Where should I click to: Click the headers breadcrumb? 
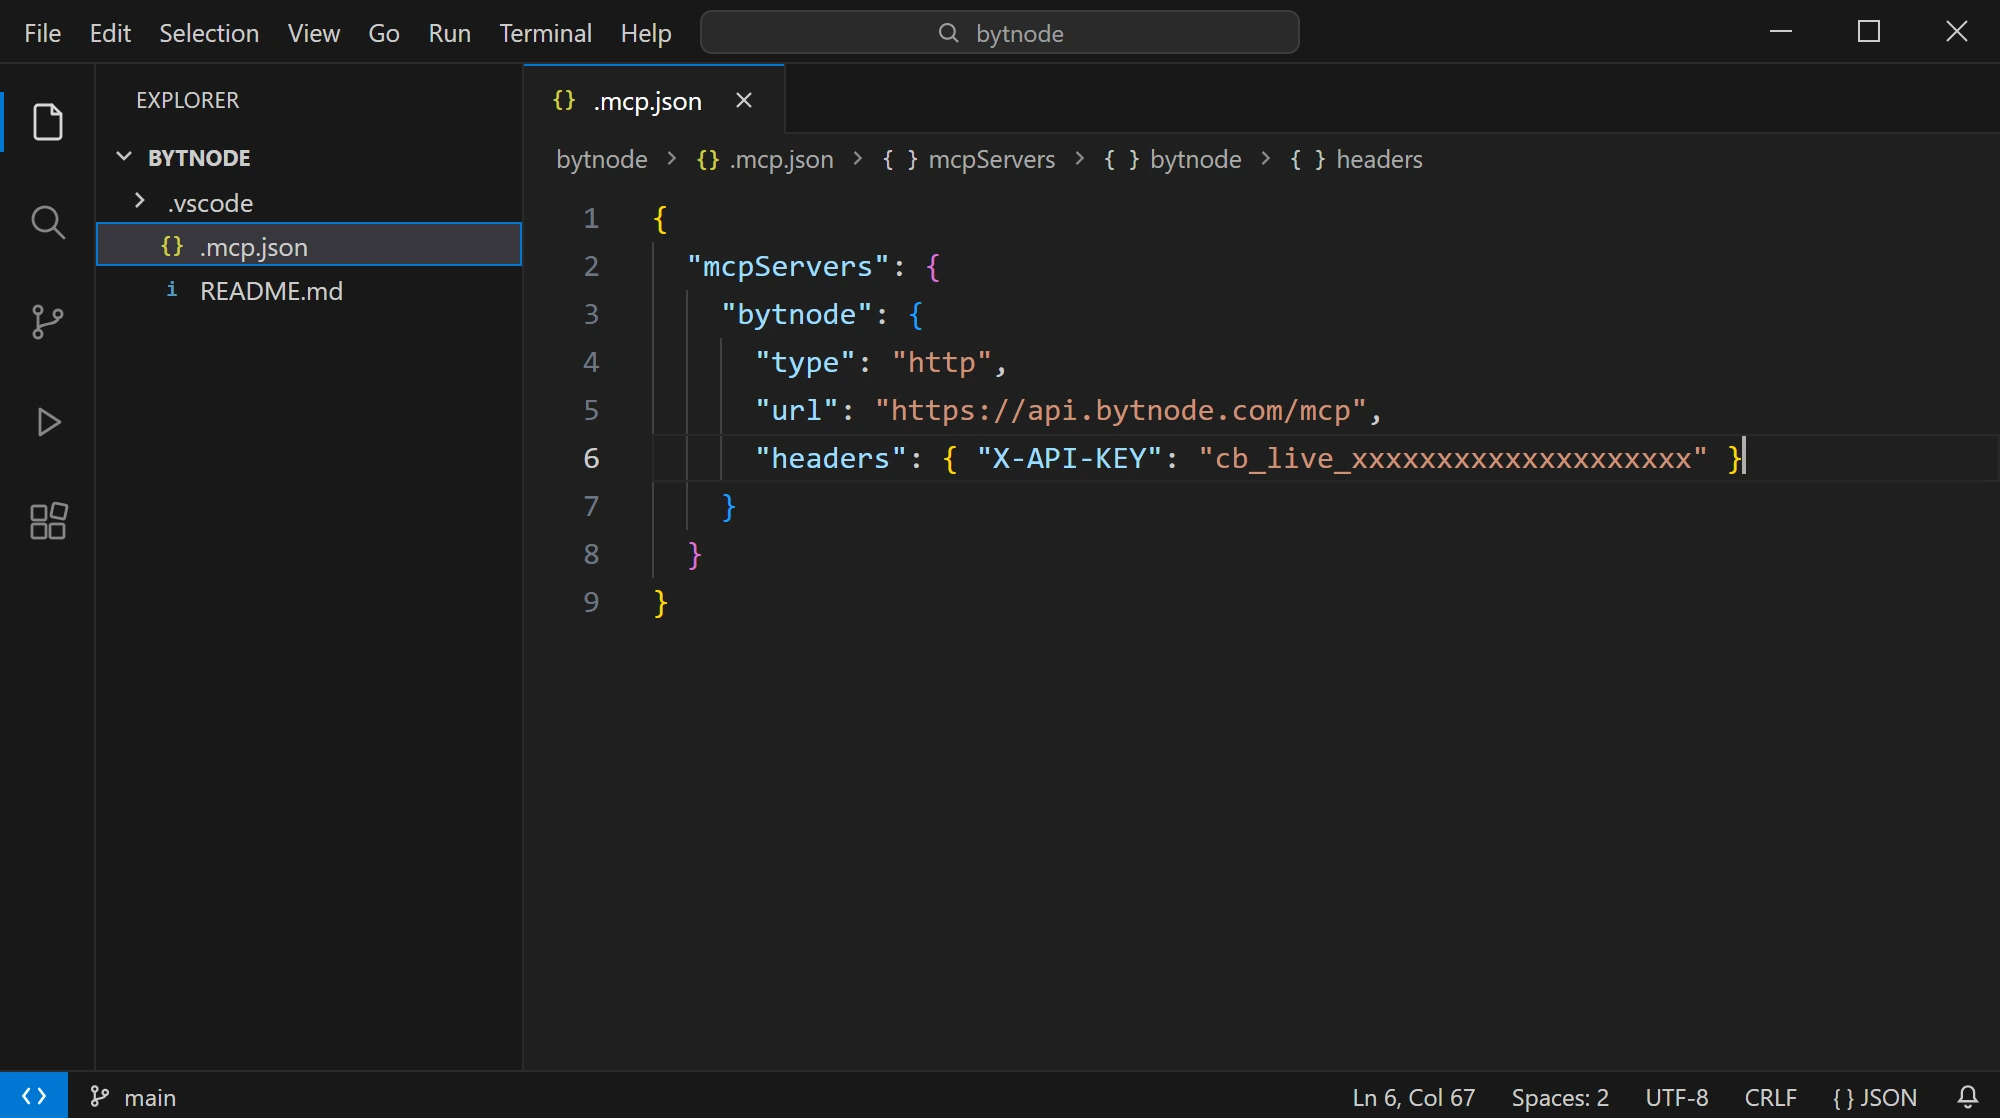point(1356,159)
